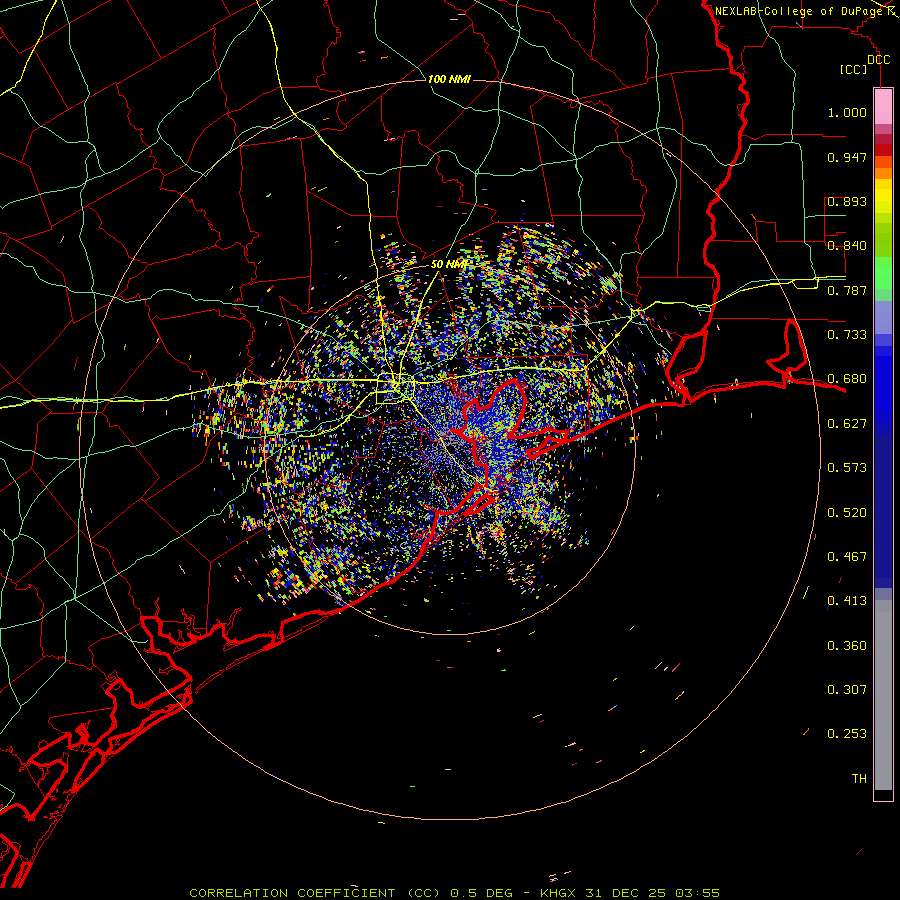Pick the gray band on the color scale
The width and height of the screenshot is (900, 900).
pyautogui.click(x=883, y=695)
